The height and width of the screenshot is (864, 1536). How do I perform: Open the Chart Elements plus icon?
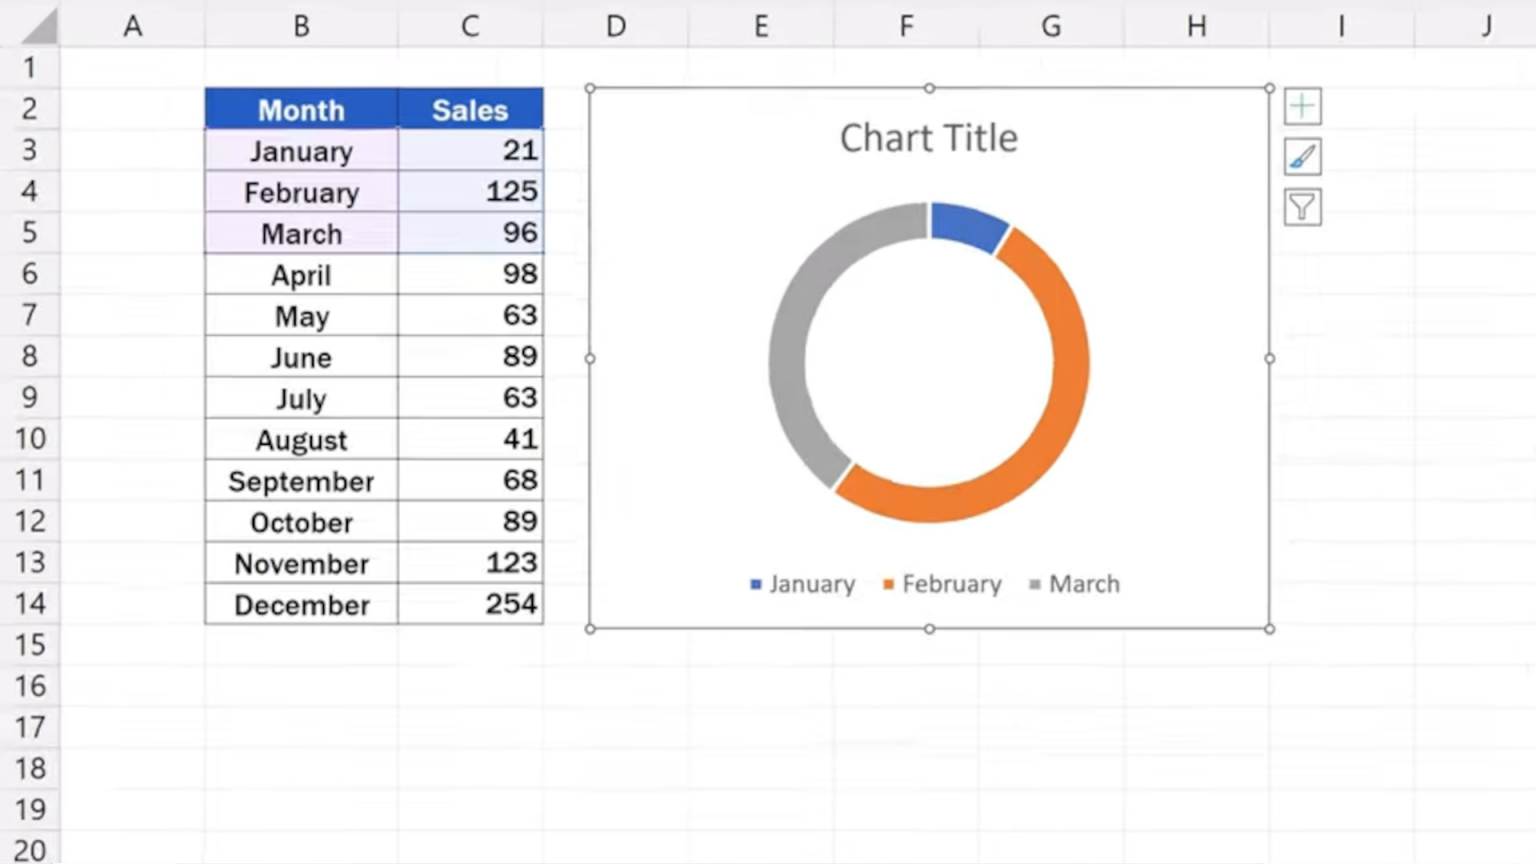pos(1302,106)
